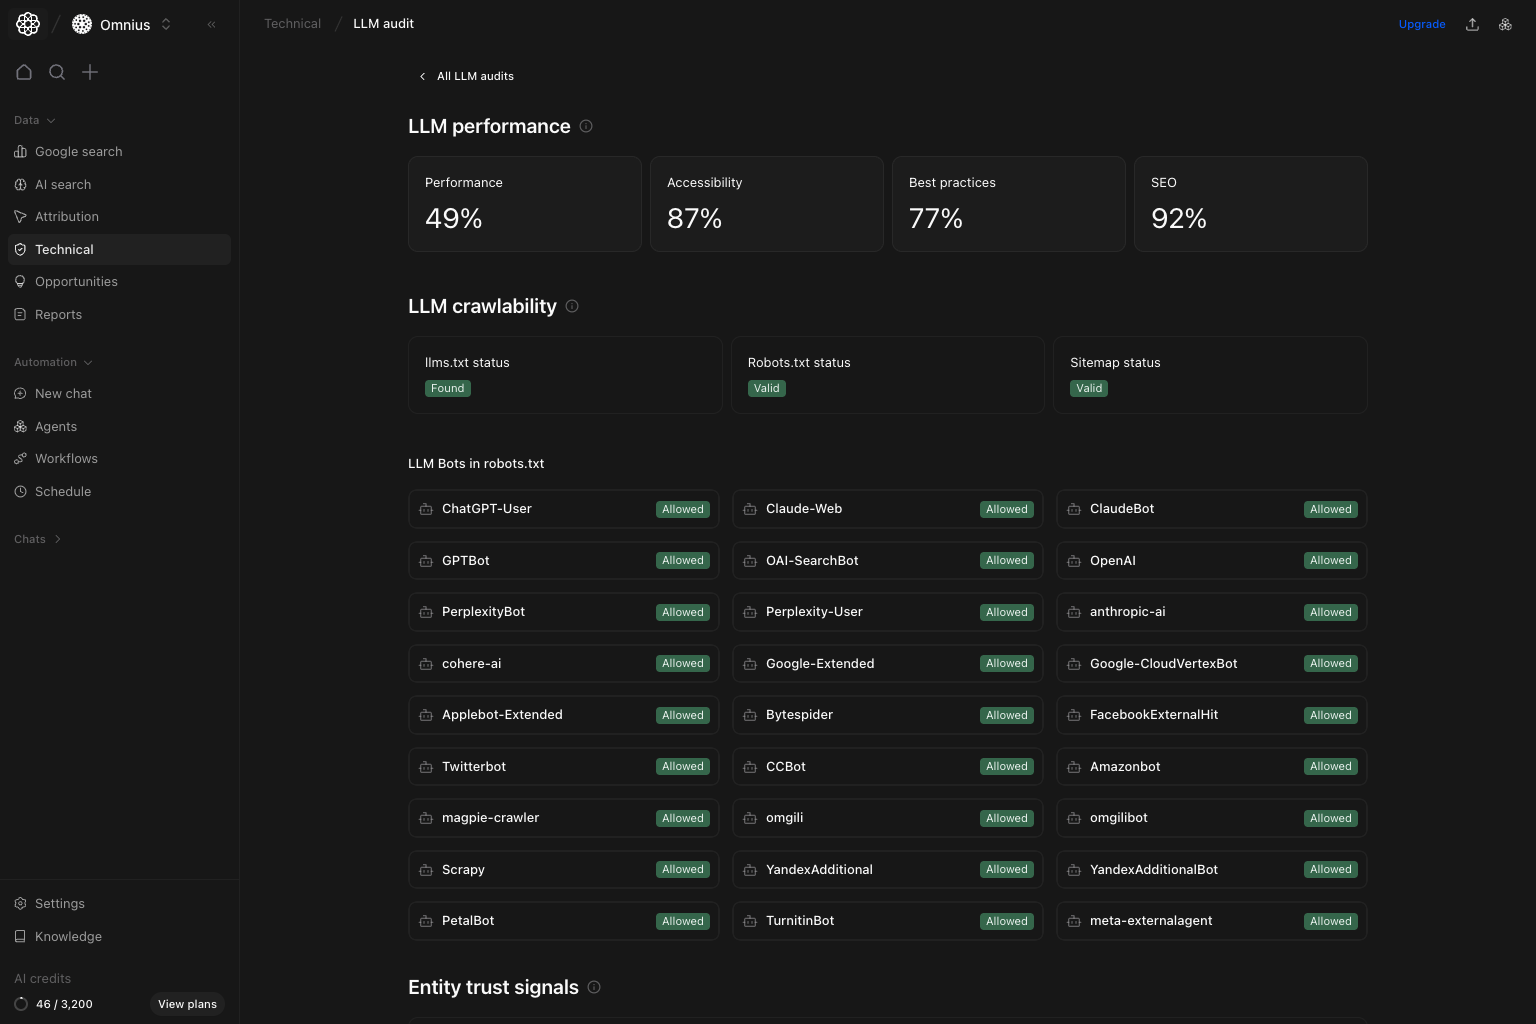Image resolution: width=1536 pixels, height=1024 pixels.
Task: Click the bot icon next to cohere-ai
Action: point(426,664)
